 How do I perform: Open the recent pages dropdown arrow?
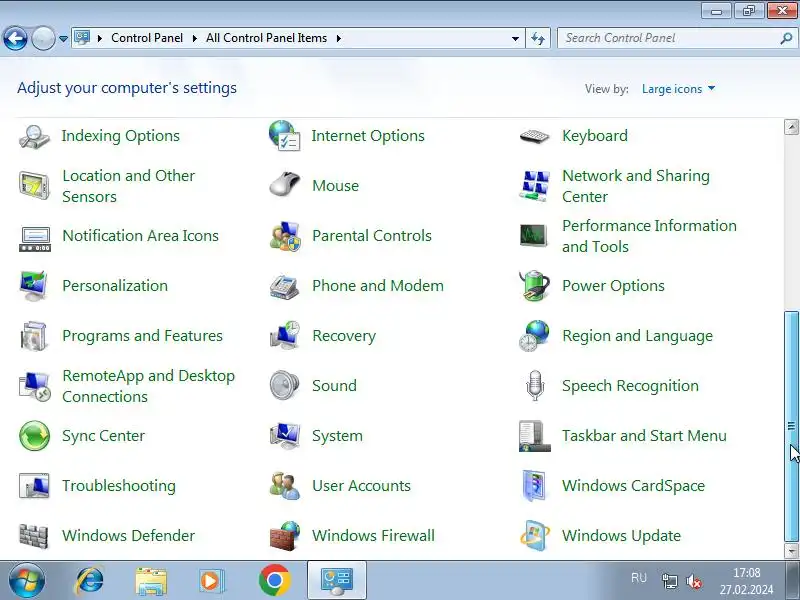[x=63, y=38]
